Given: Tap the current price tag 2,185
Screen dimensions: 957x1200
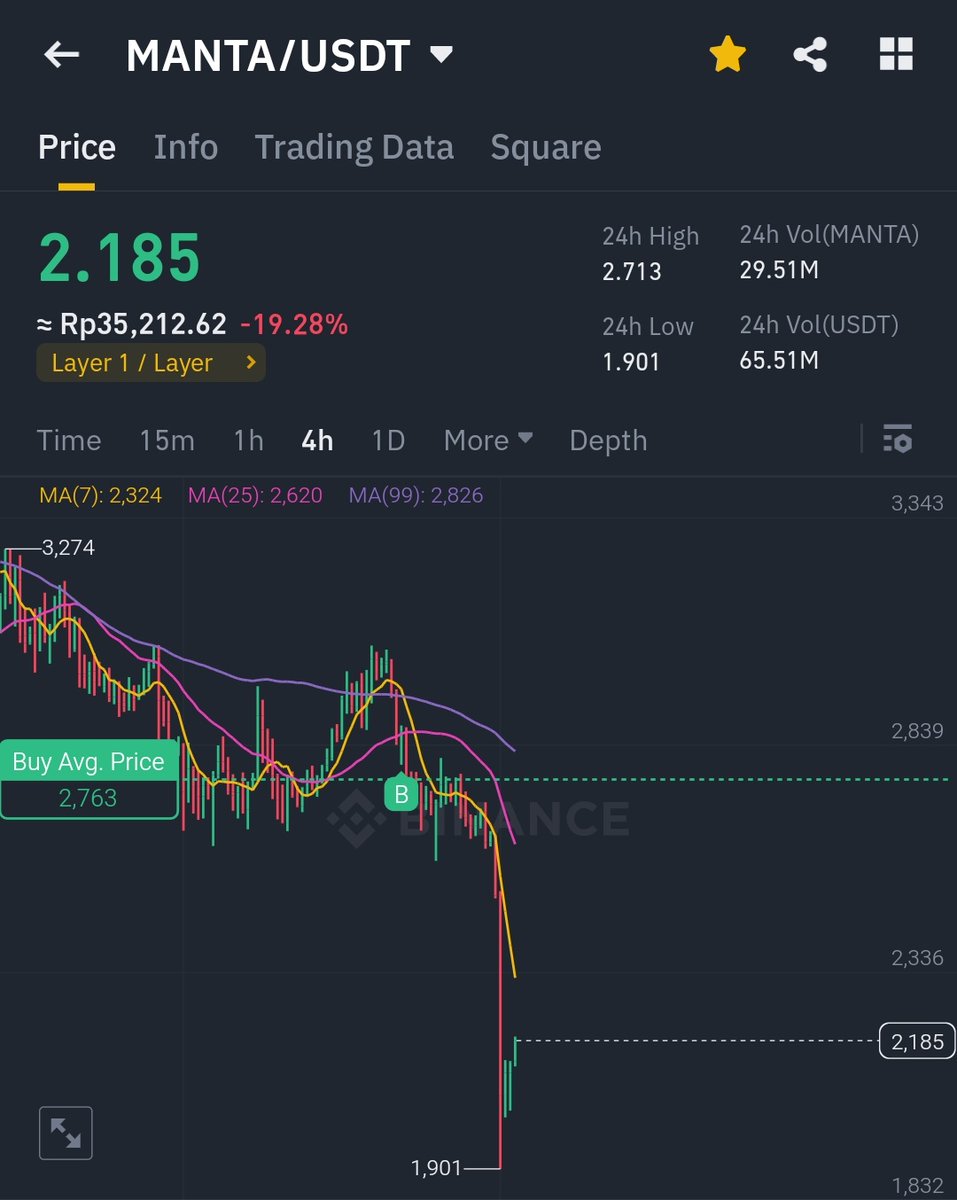Looking at the screenshot, I should 917,1042.
